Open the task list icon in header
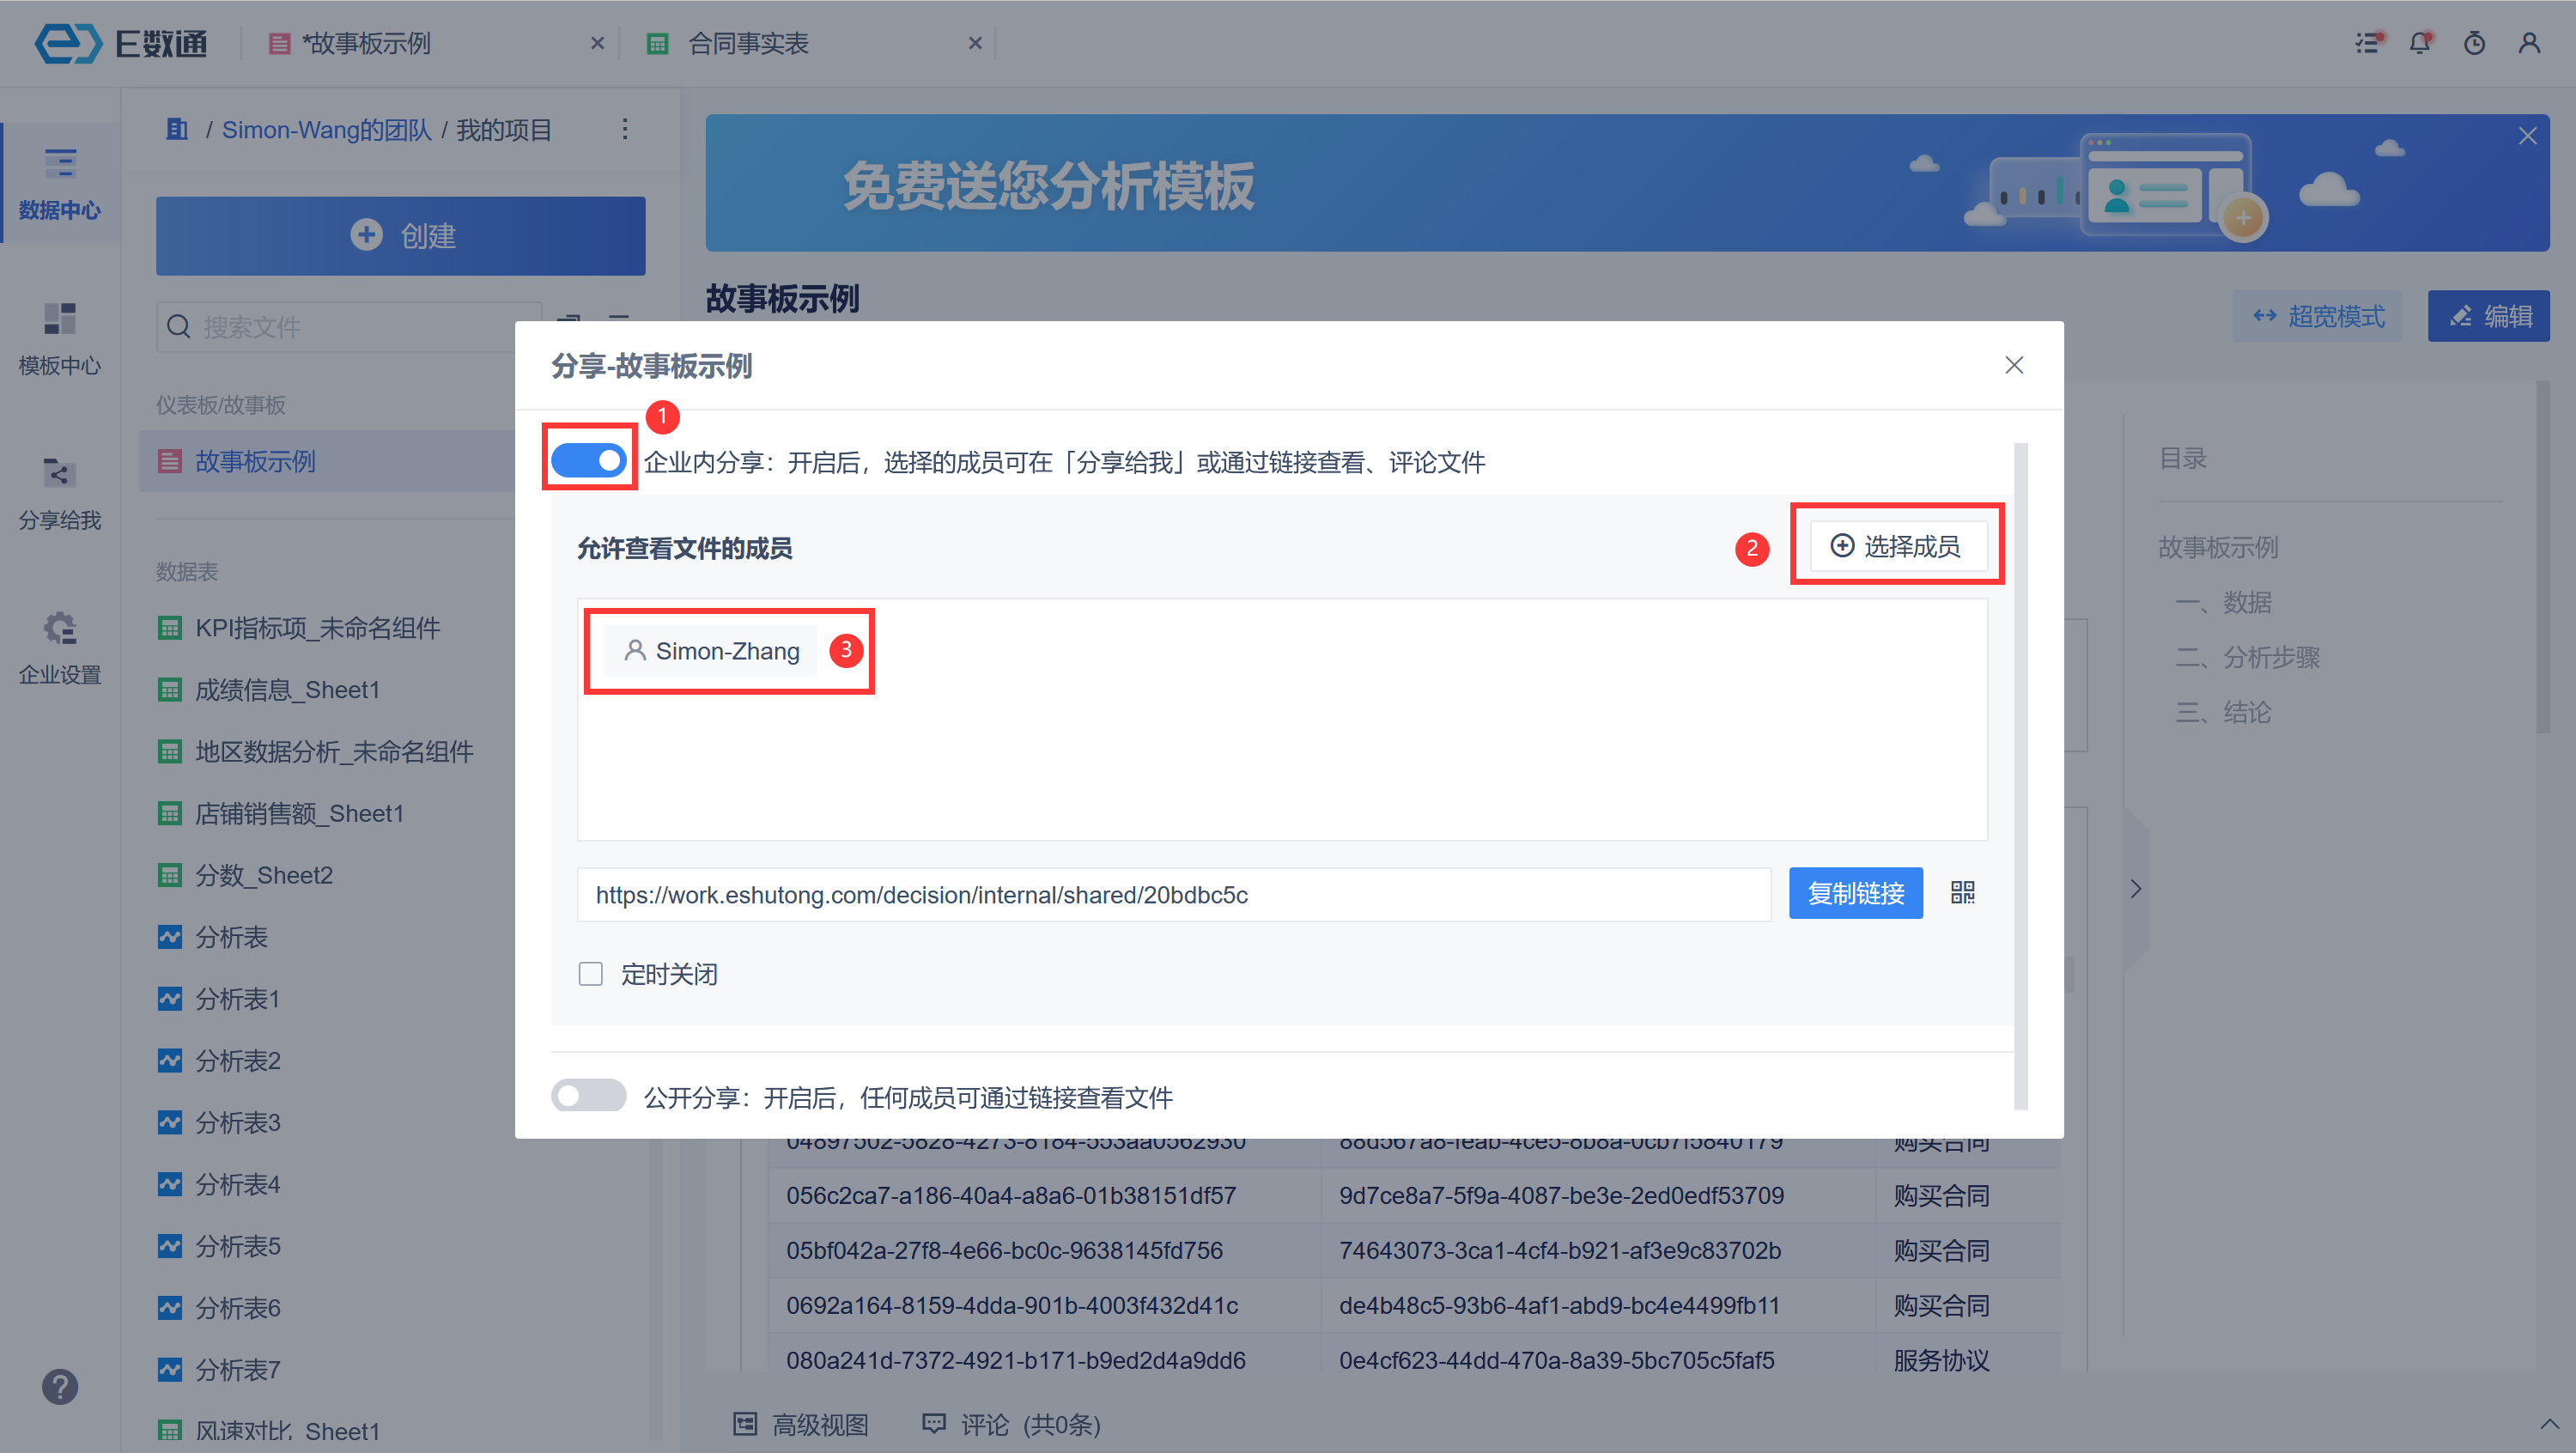 click(2367, 44)
